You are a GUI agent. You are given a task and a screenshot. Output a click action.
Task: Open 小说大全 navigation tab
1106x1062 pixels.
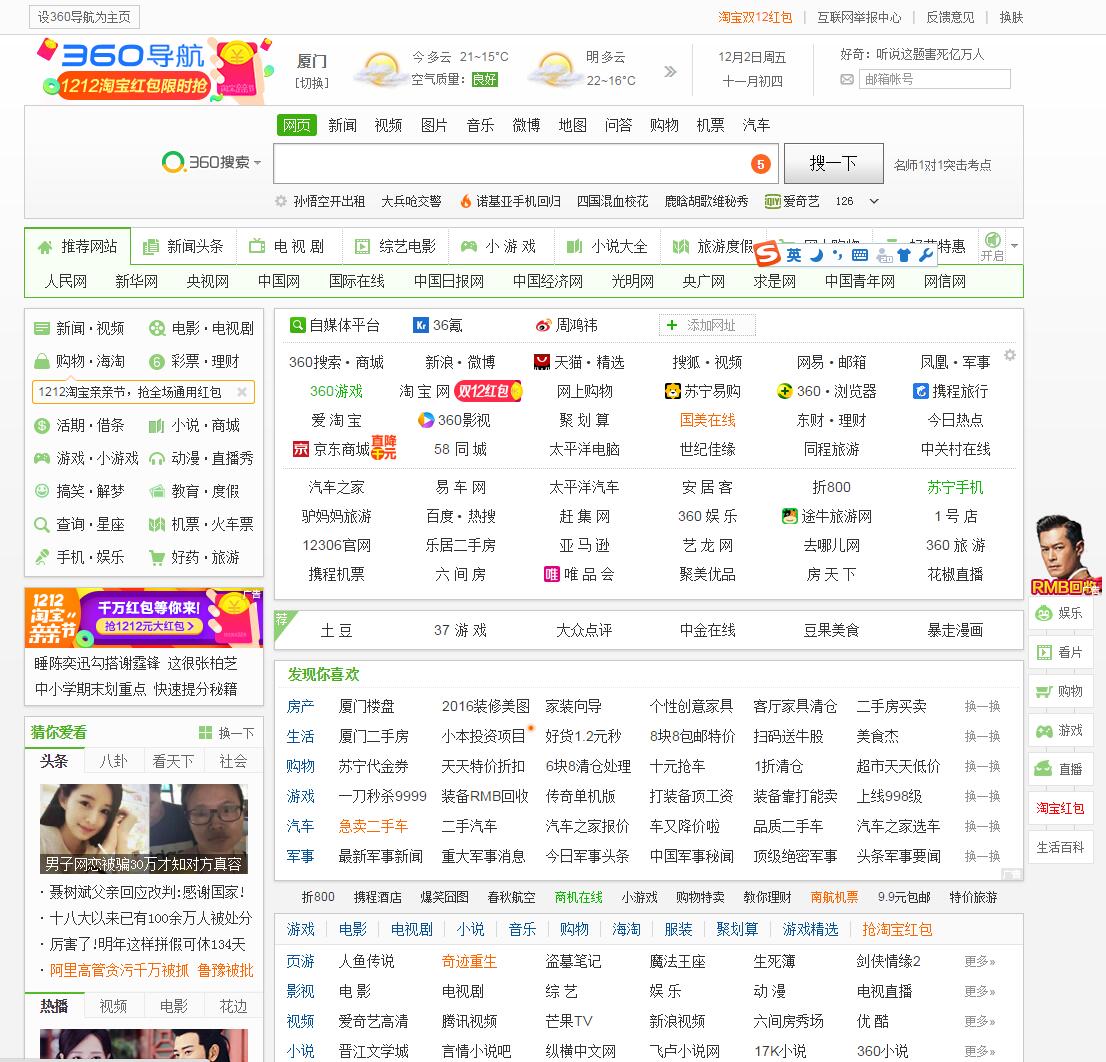point(607,246)
